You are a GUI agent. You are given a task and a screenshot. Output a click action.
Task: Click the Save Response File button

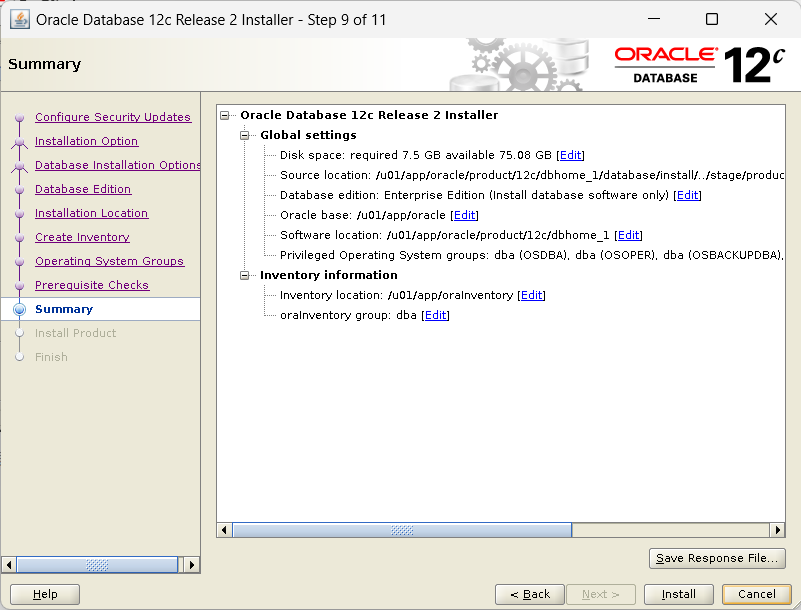[x=717, y=558]
